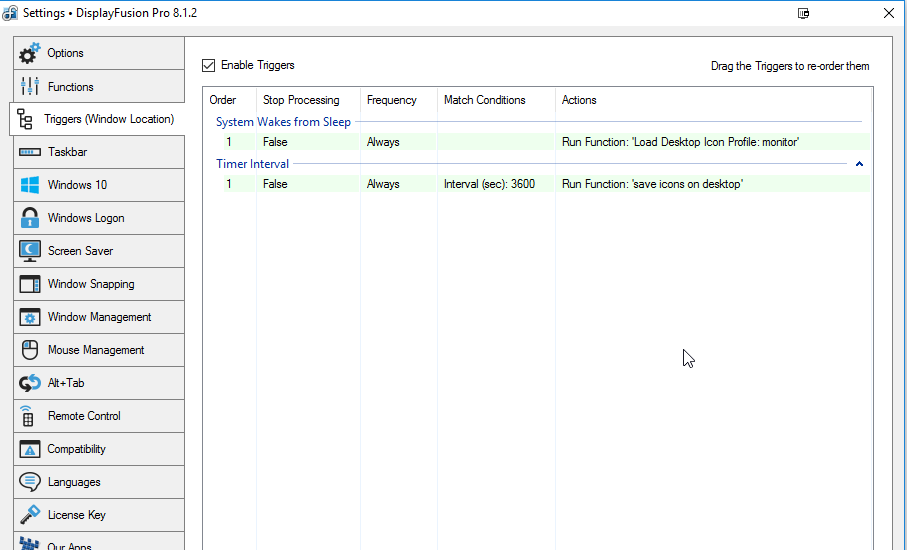Viewport: 907px width, 550px height.
Task: Switch to the Taskbar tab label
Action: coord(67,152)
